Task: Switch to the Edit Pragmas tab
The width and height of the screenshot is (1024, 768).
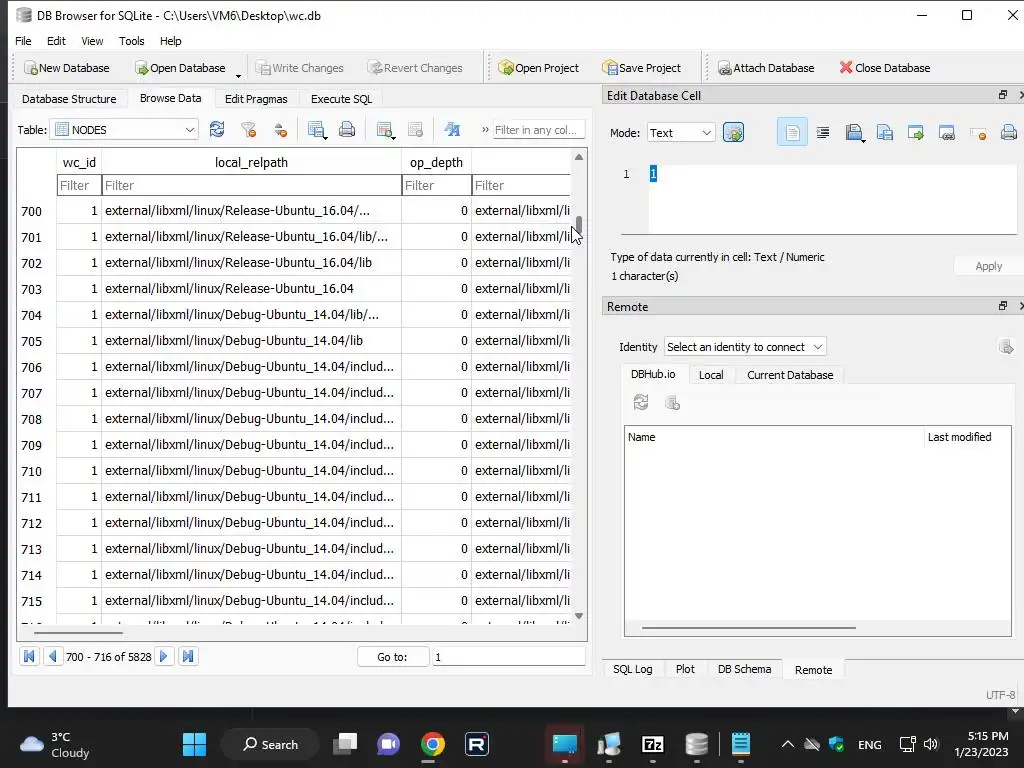Action: pos(256,99)
